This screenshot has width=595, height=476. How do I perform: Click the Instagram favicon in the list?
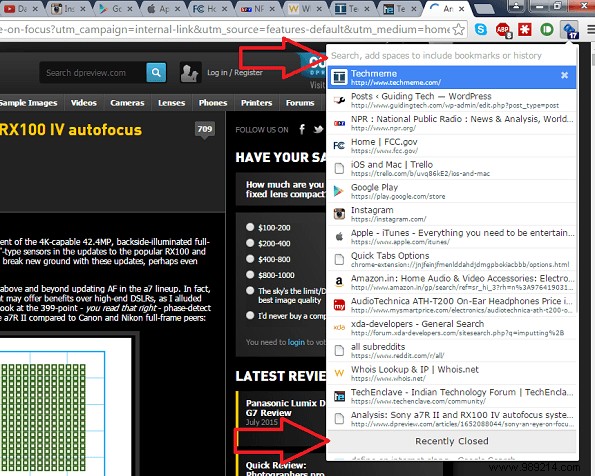coord(339,214)
